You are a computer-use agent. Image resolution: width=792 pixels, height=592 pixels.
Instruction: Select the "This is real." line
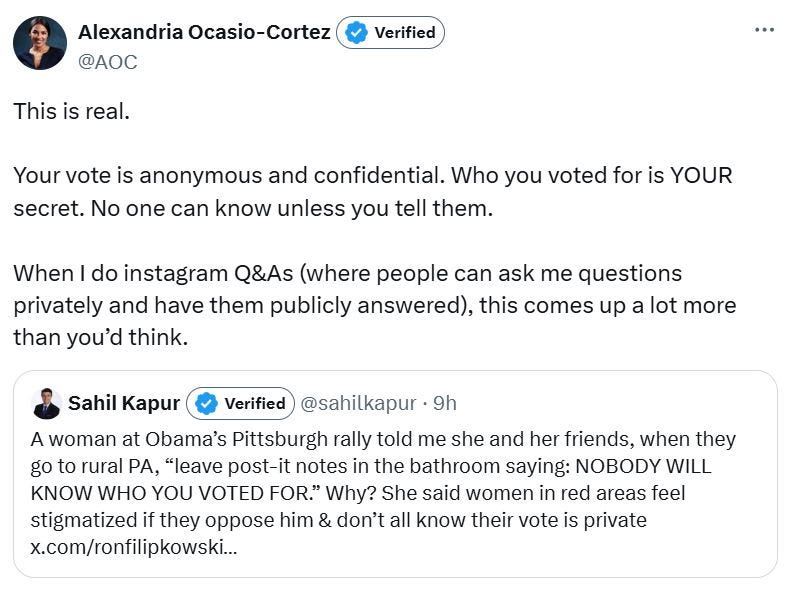(x=71, y=111)
